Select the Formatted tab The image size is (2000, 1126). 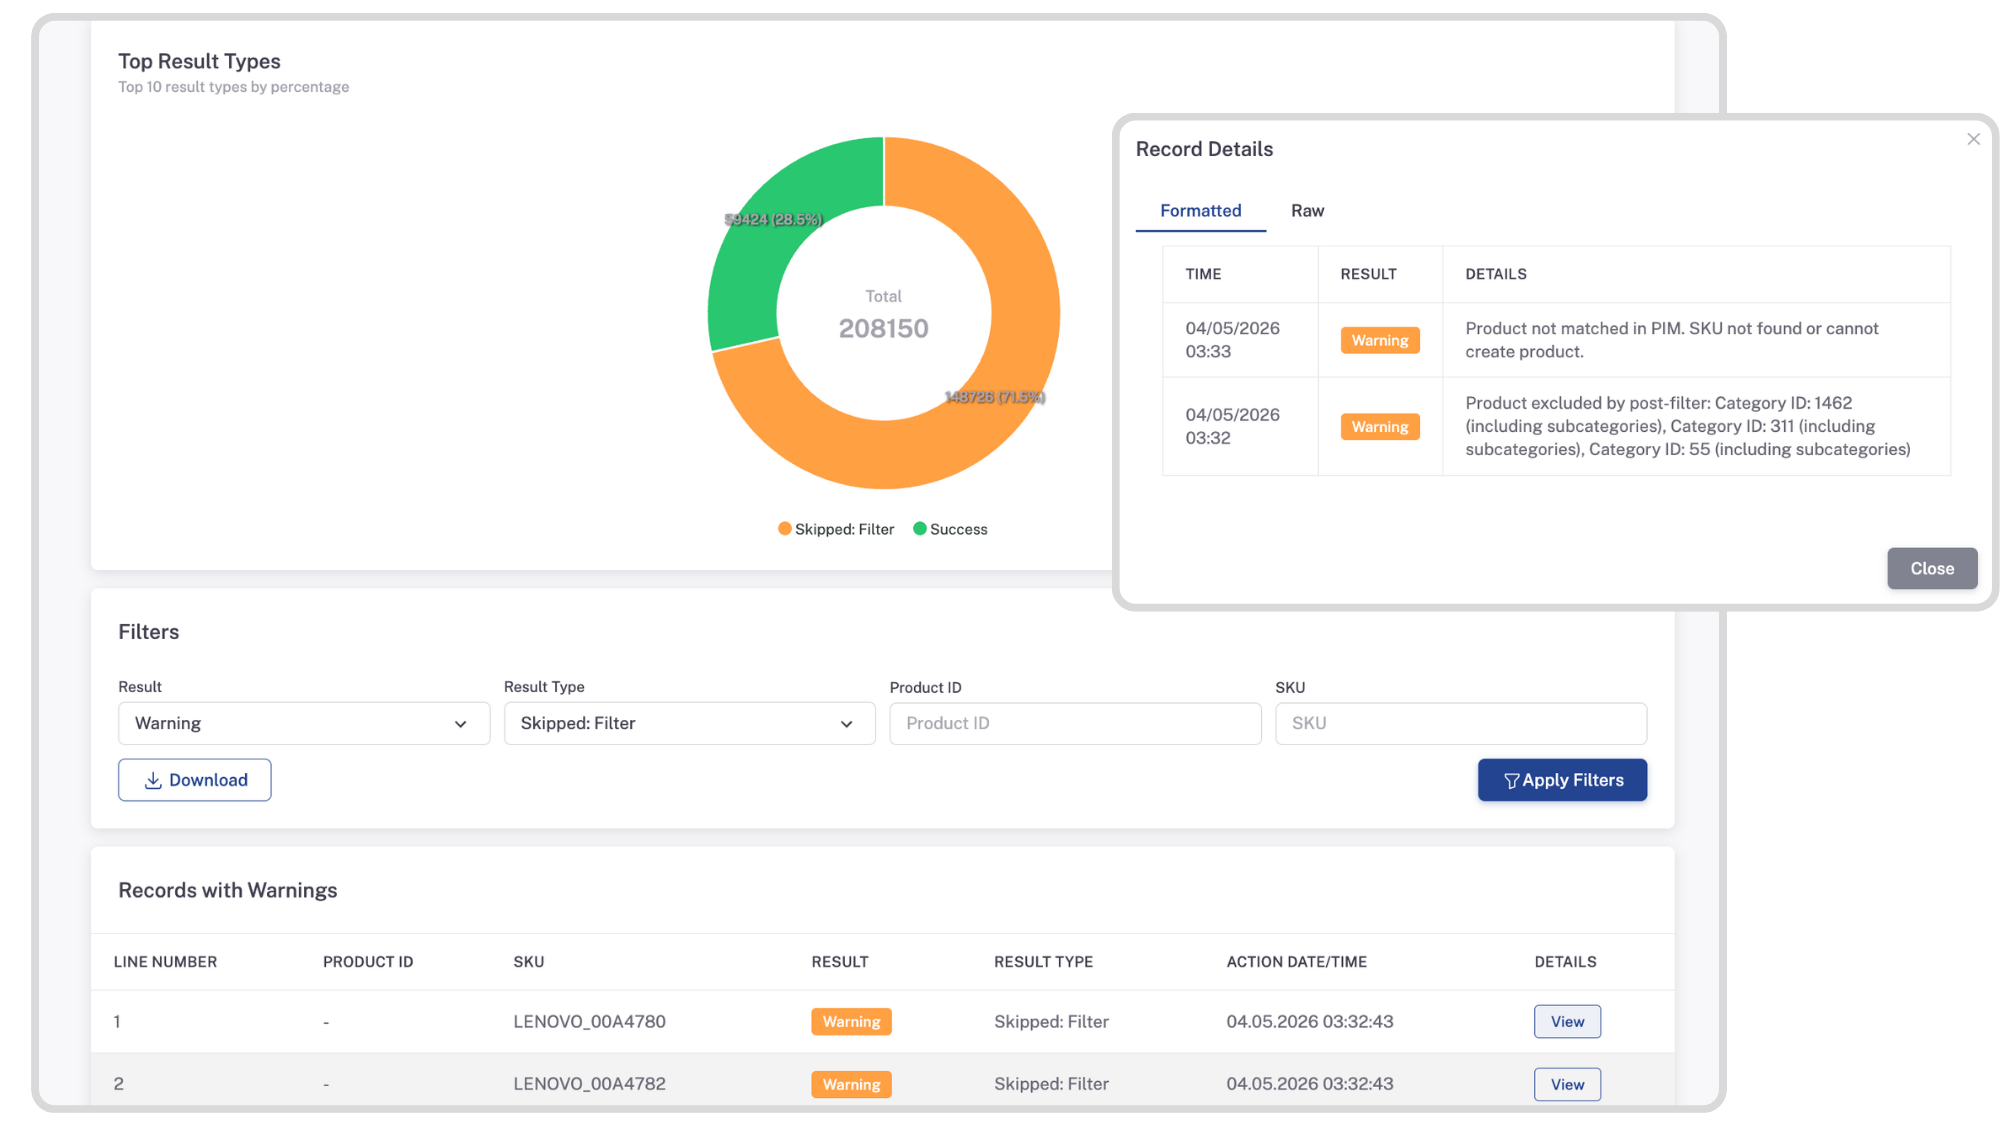click(1201, 211)
